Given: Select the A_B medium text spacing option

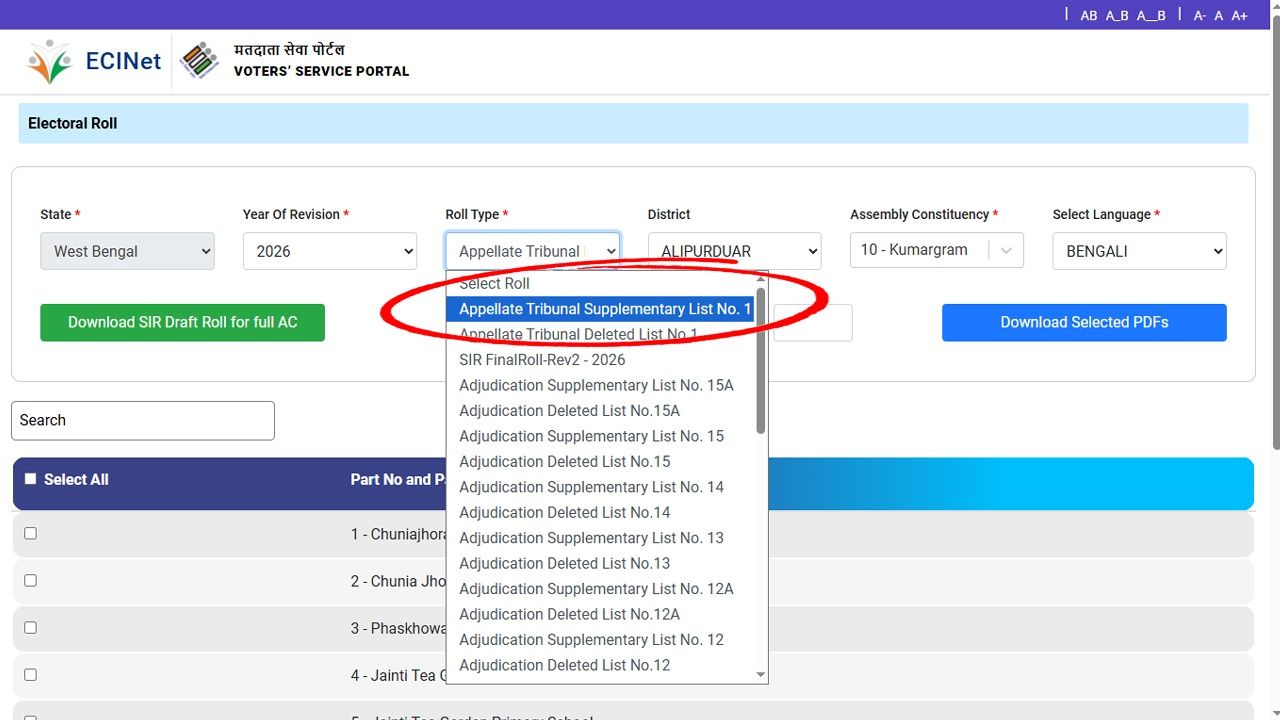Looking at the screenshot, I should point(1117,15).
